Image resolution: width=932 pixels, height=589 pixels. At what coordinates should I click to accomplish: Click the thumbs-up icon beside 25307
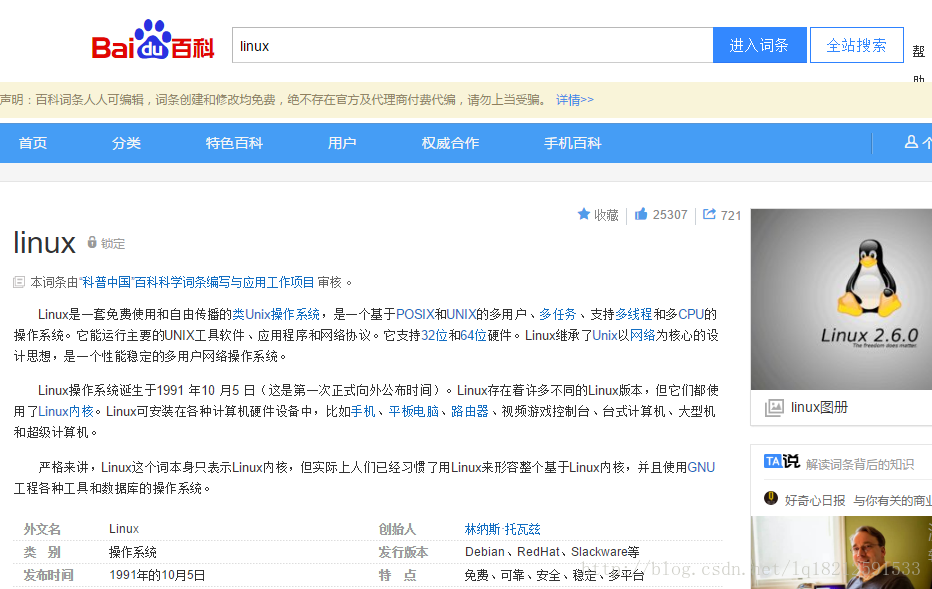point(641,214)
